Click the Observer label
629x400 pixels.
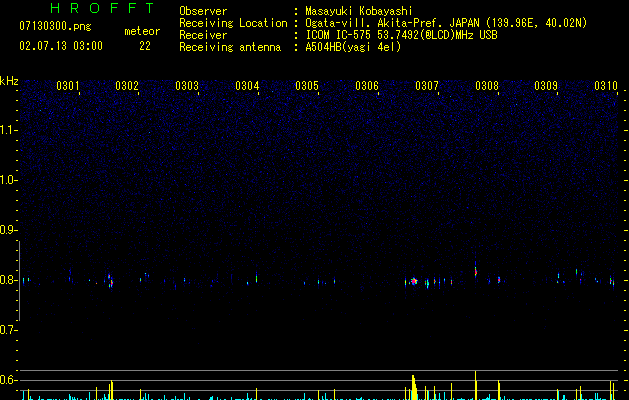click(x=203, y=11)
